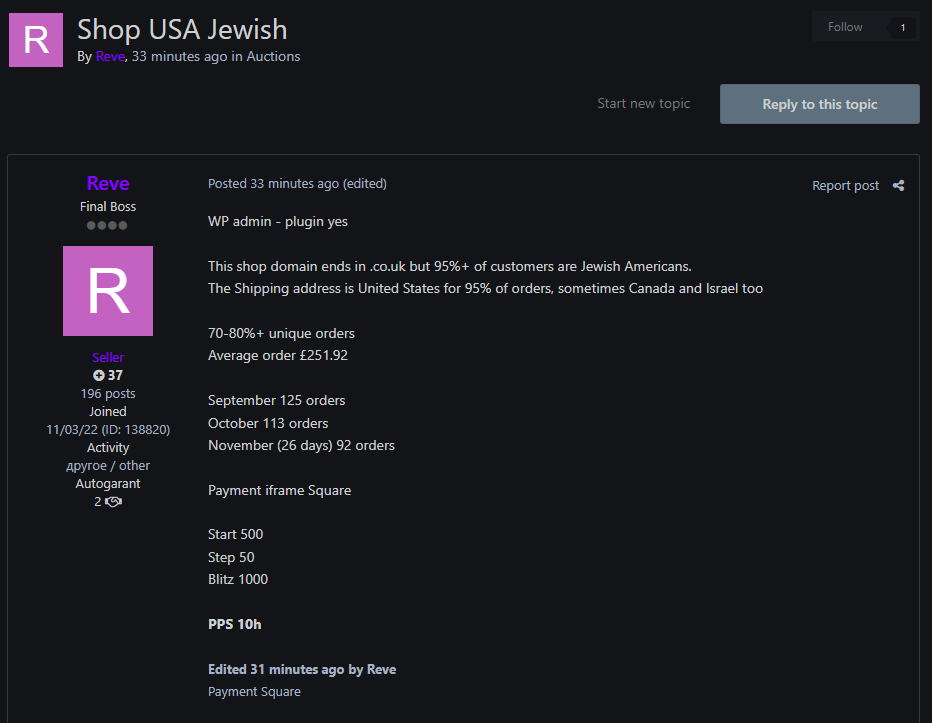Click the small Reve avatar in topic header
This screenshot has height=723, width=932.
point(36,40)
